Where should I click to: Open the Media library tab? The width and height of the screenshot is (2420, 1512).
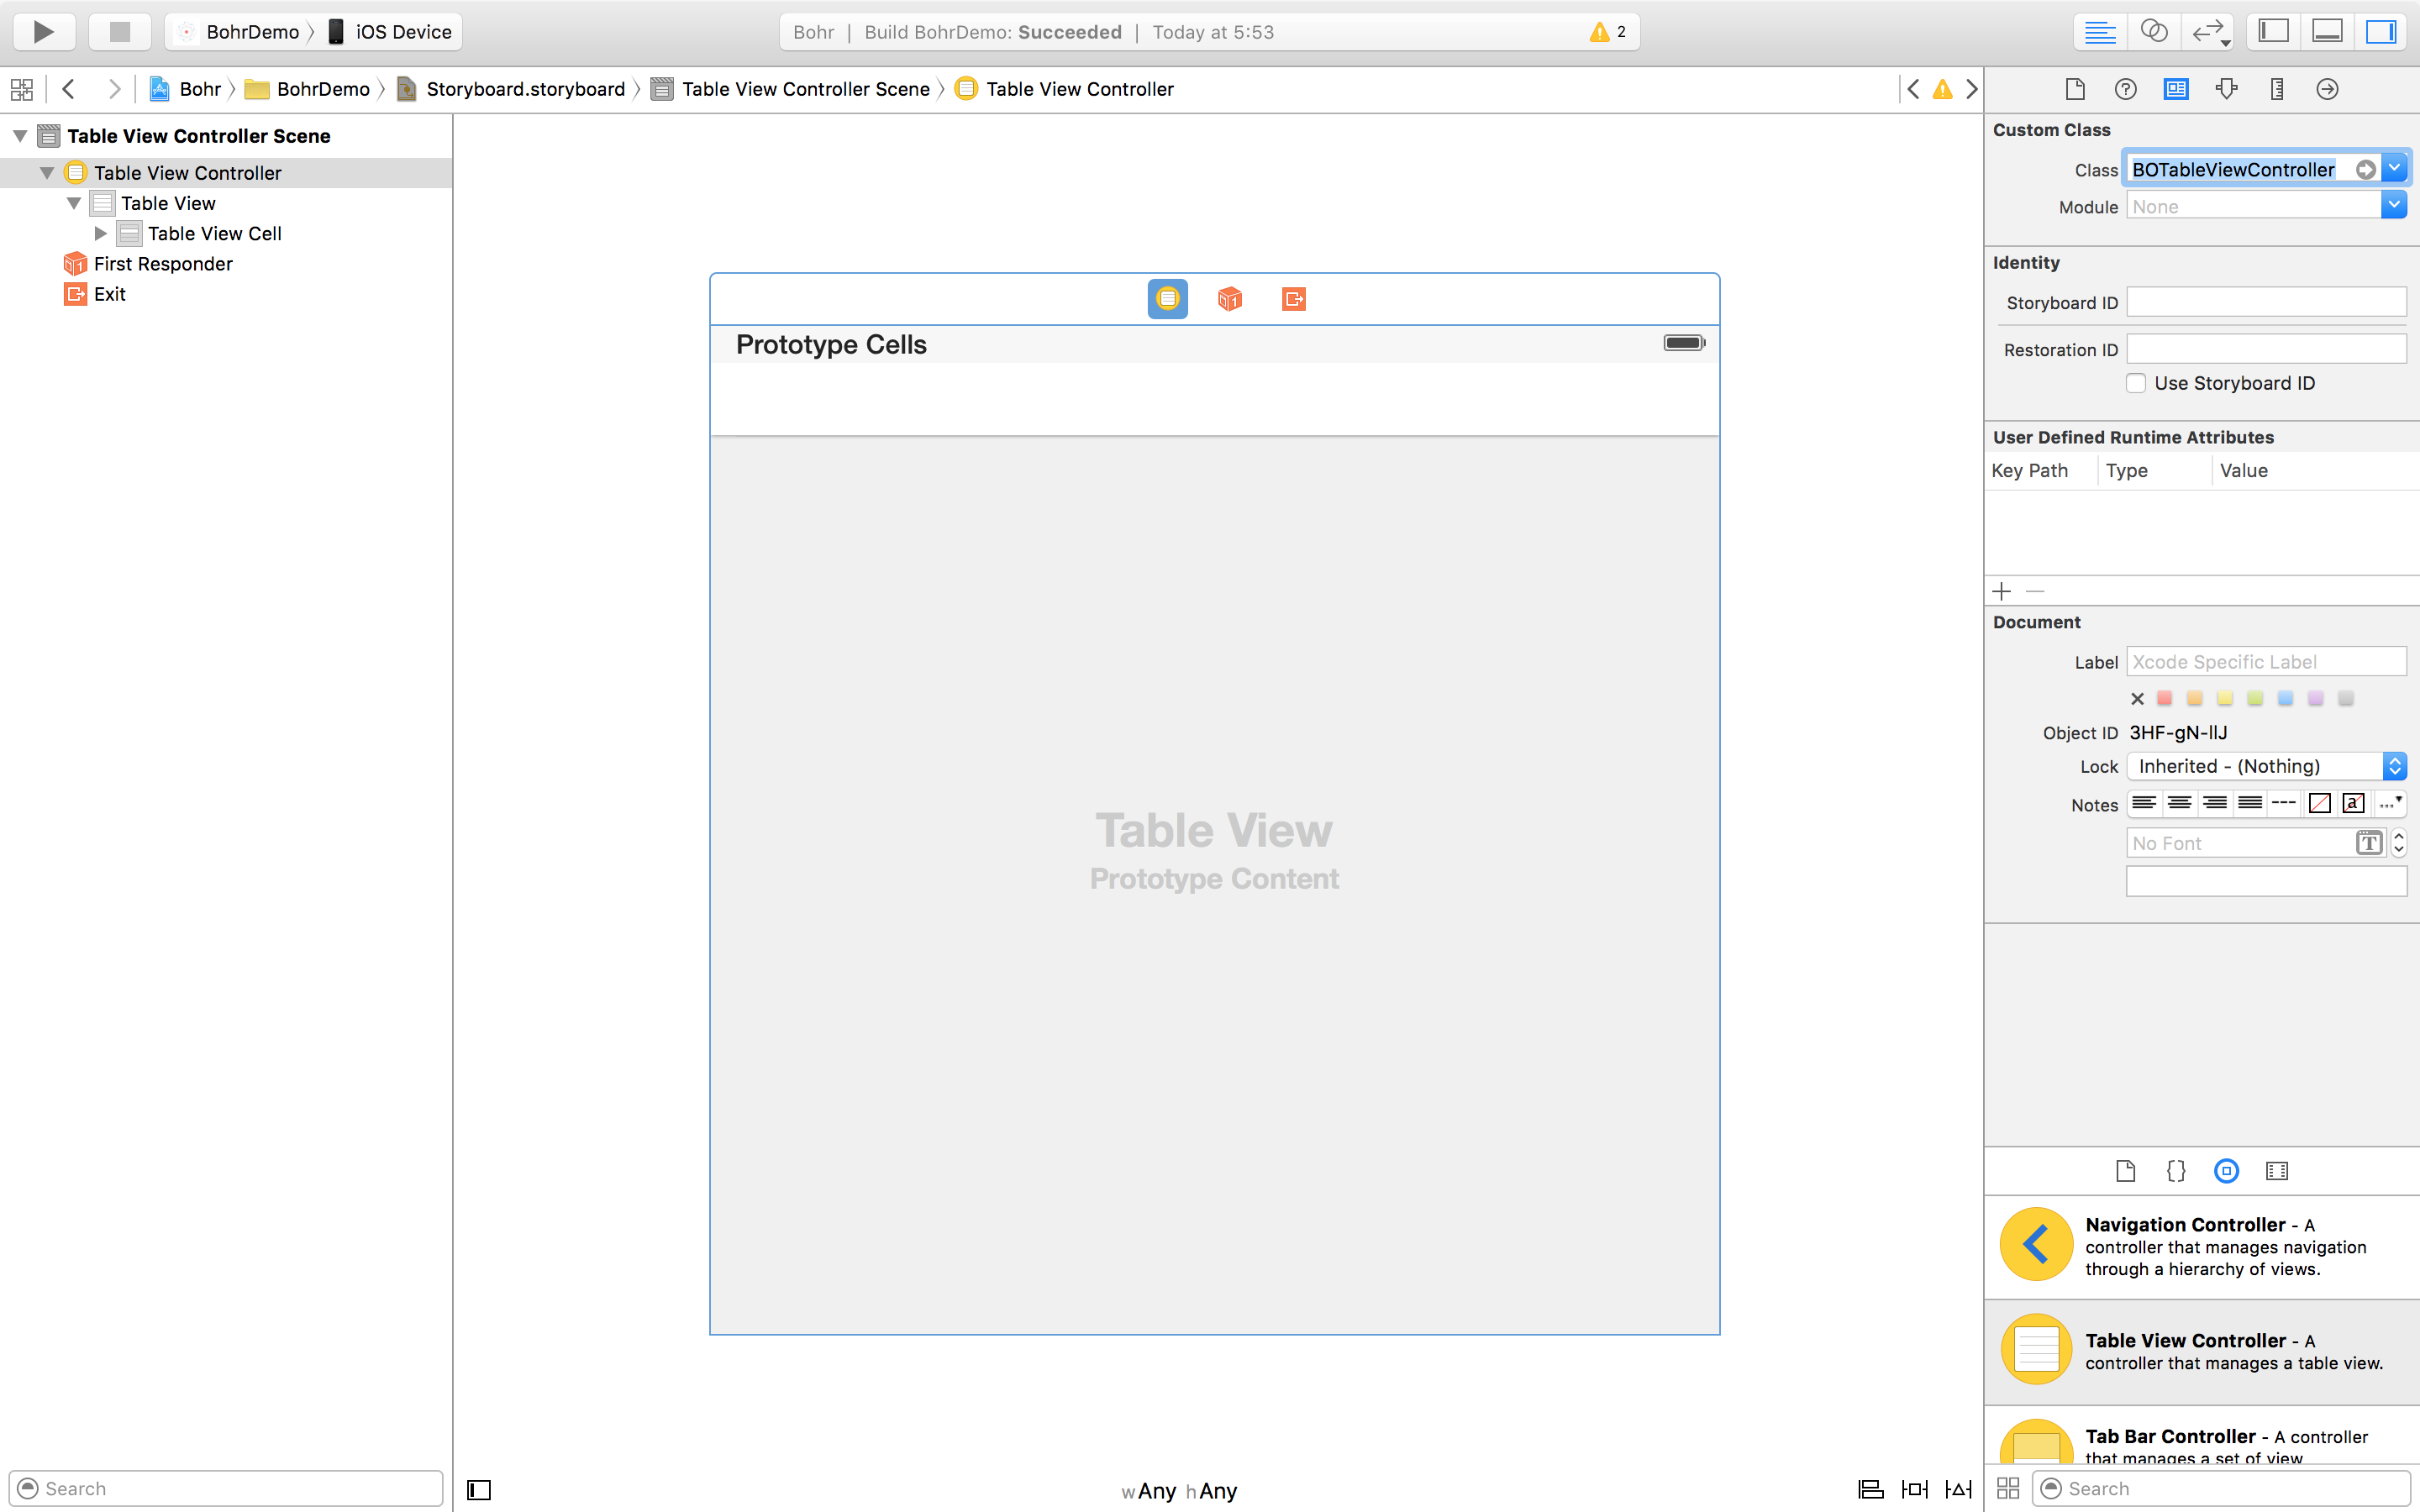pos(2277,1171)
